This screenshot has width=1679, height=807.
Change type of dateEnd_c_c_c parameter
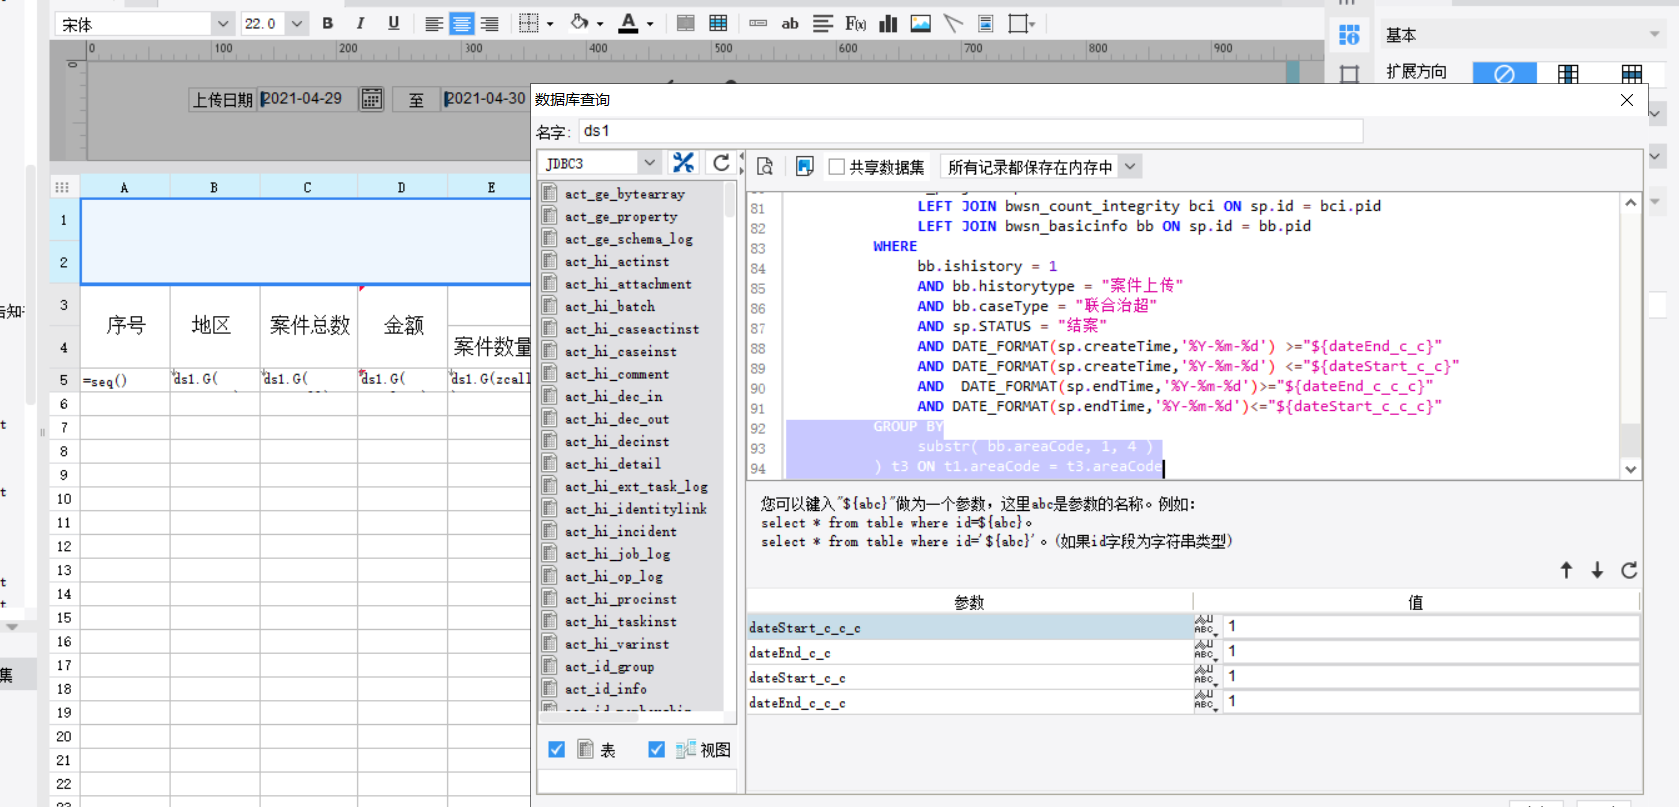click(1206, 701)
